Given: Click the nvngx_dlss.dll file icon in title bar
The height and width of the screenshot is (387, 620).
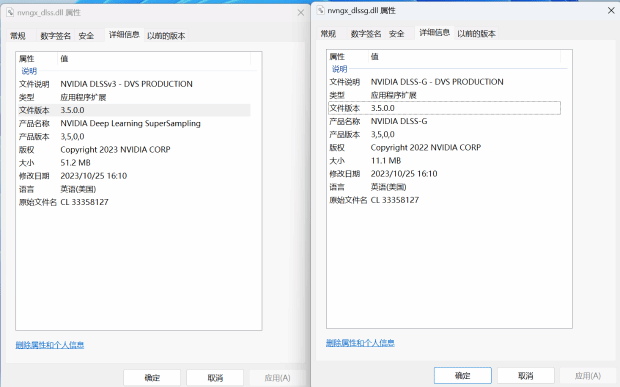Looking at the screenshot, I should pos(10,12).
